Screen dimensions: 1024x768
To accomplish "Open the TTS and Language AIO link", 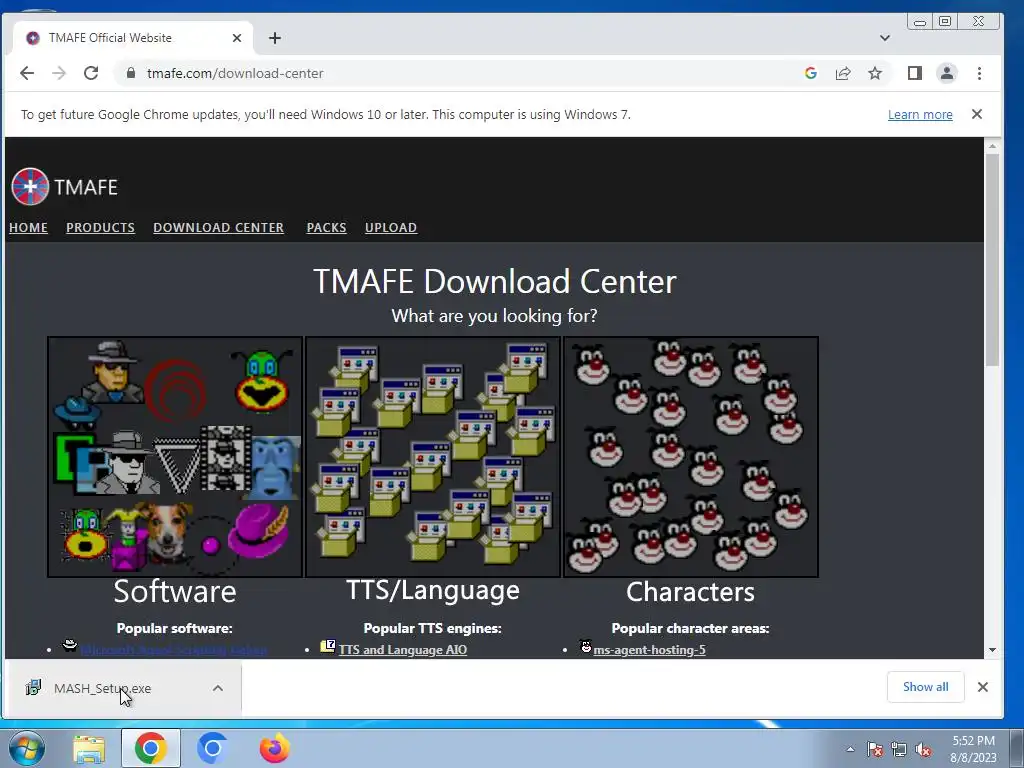I will coord(402,650).
